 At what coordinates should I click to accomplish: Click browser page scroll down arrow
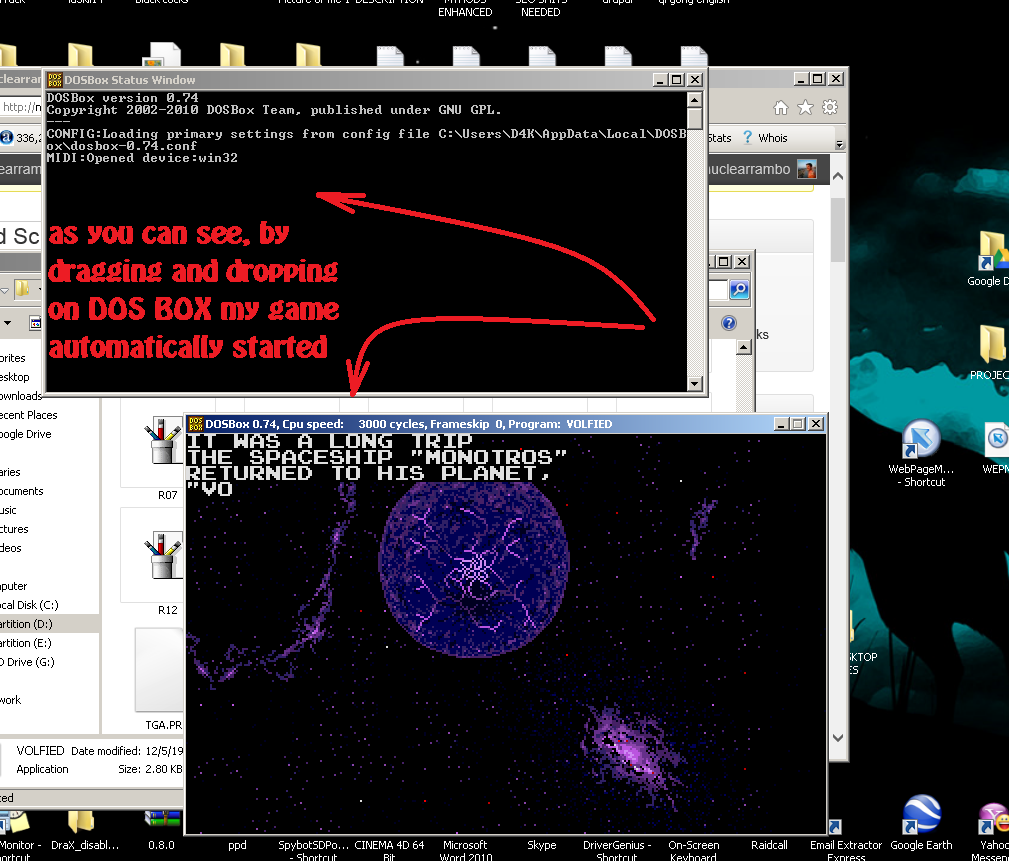coord(838,738)
